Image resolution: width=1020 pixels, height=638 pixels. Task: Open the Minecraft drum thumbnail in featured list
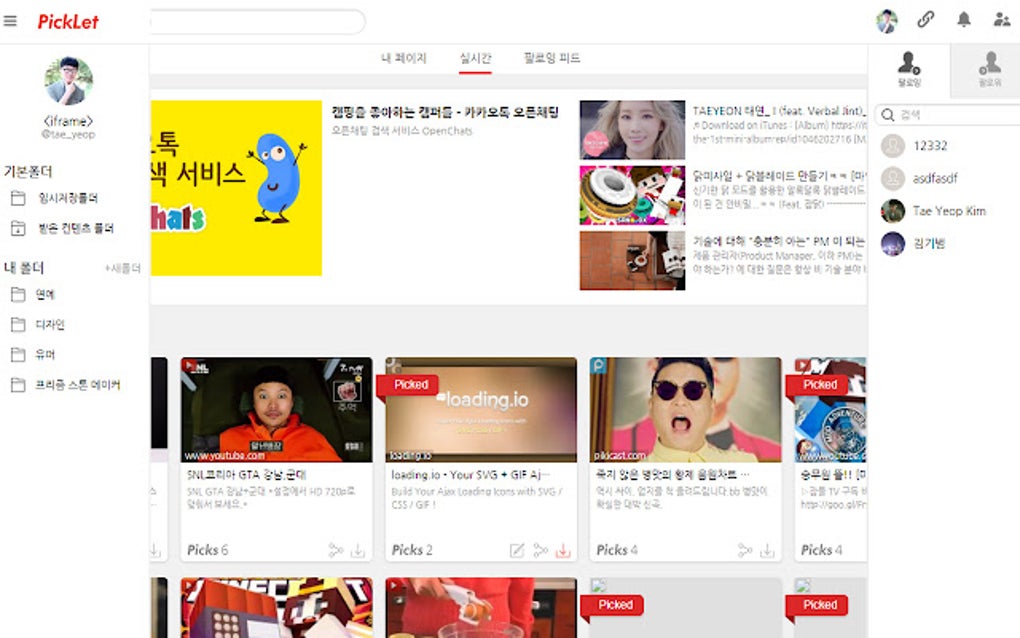click(x=632, y=195)
